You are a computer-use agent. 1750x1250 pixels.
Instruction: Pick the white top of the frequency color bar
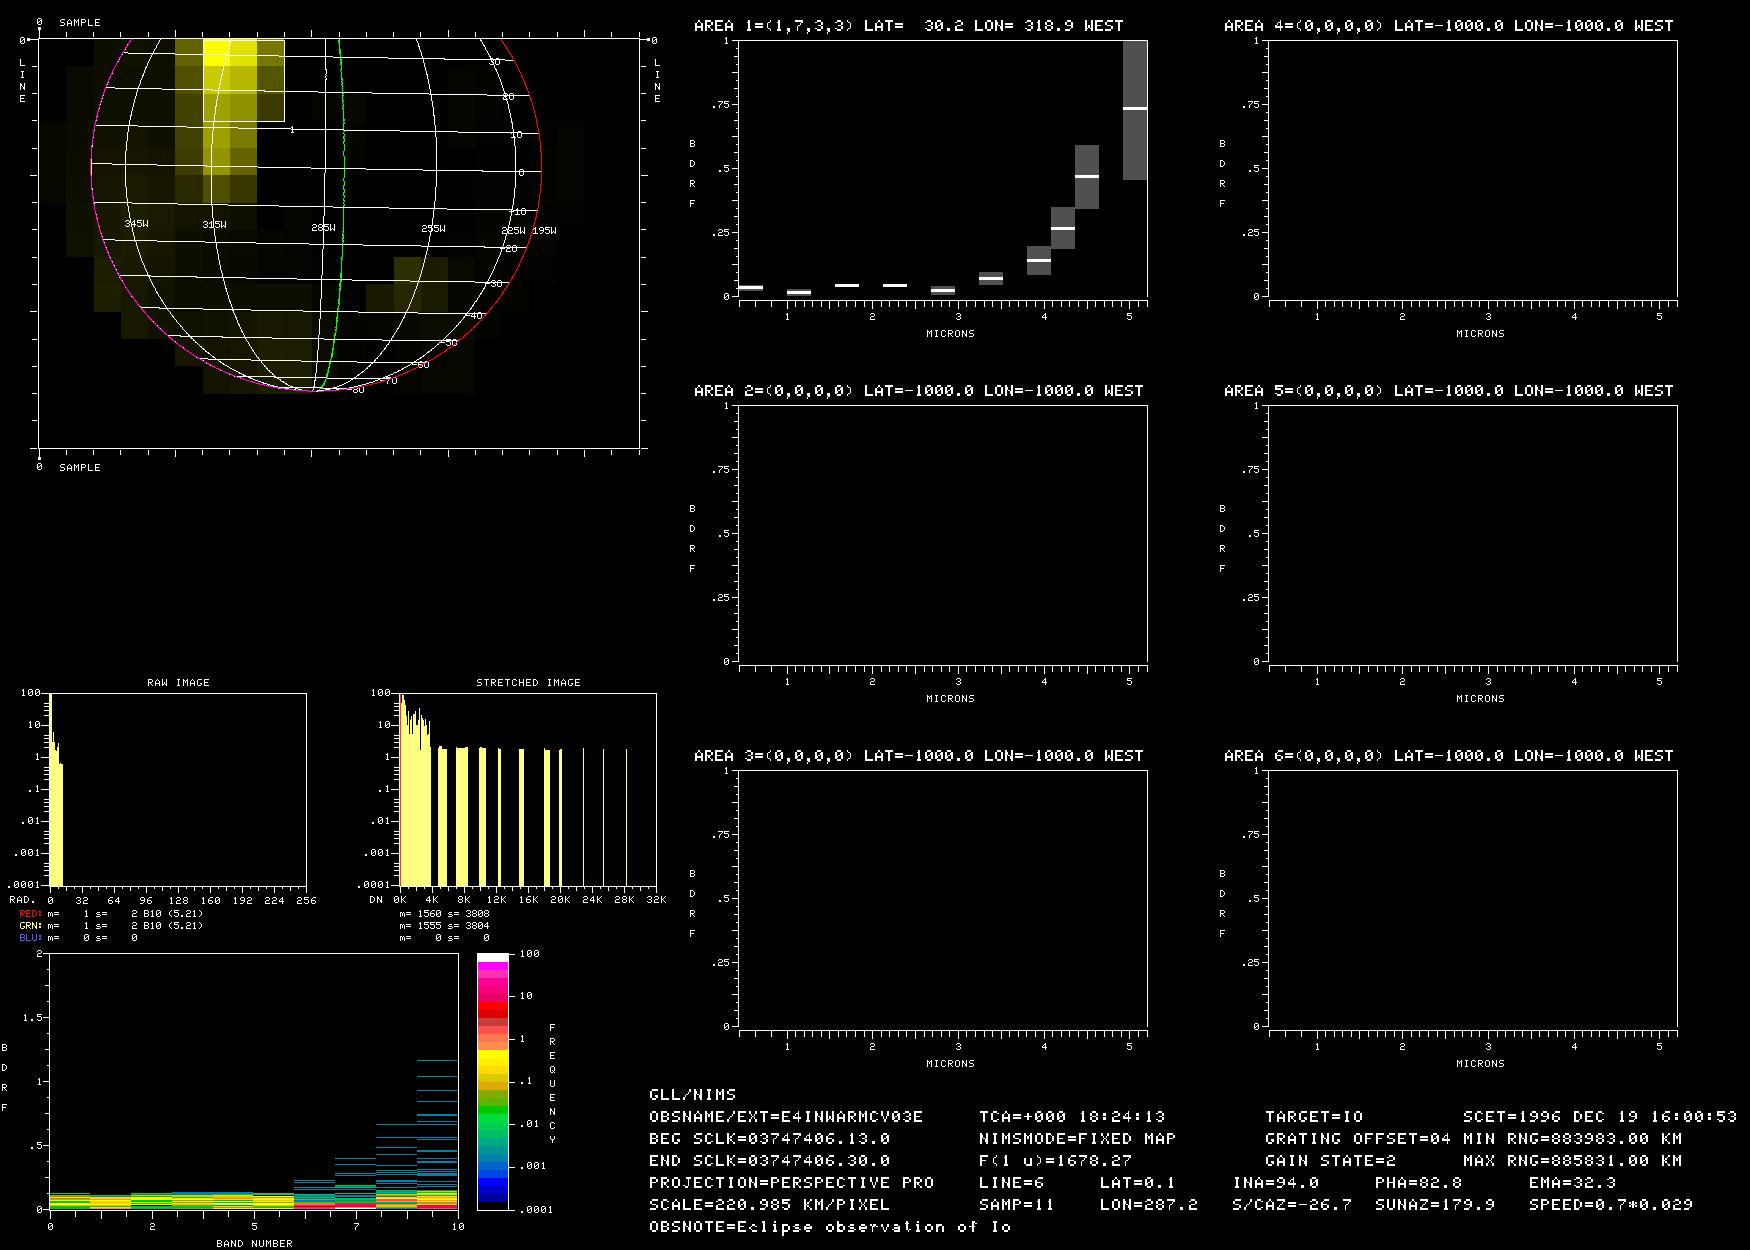click(x=493, y=958)
